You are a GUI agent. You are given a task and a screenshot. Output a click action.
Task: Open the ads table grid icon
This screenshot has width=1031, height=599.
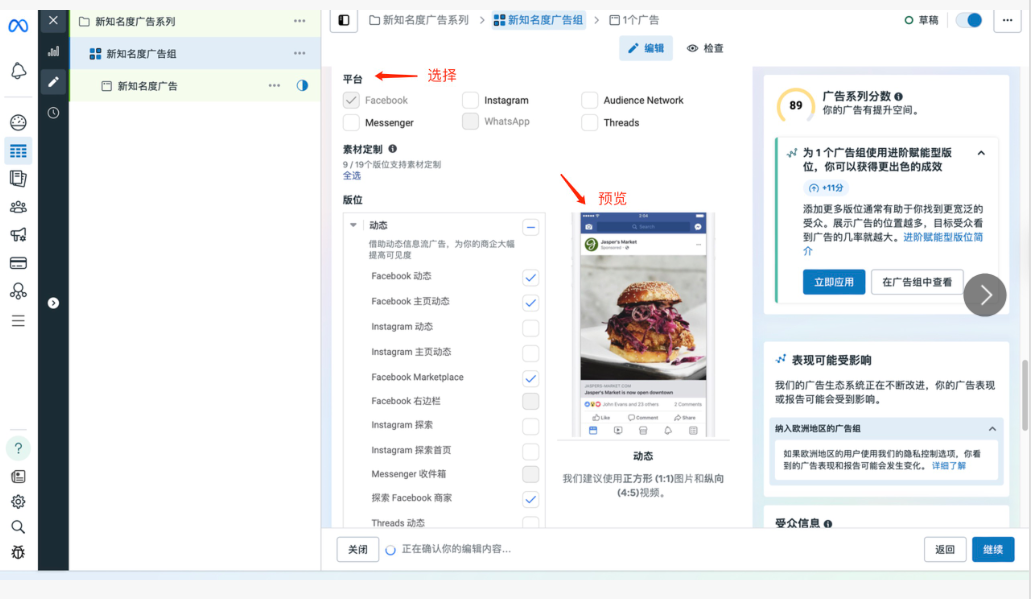pos(18,151)
